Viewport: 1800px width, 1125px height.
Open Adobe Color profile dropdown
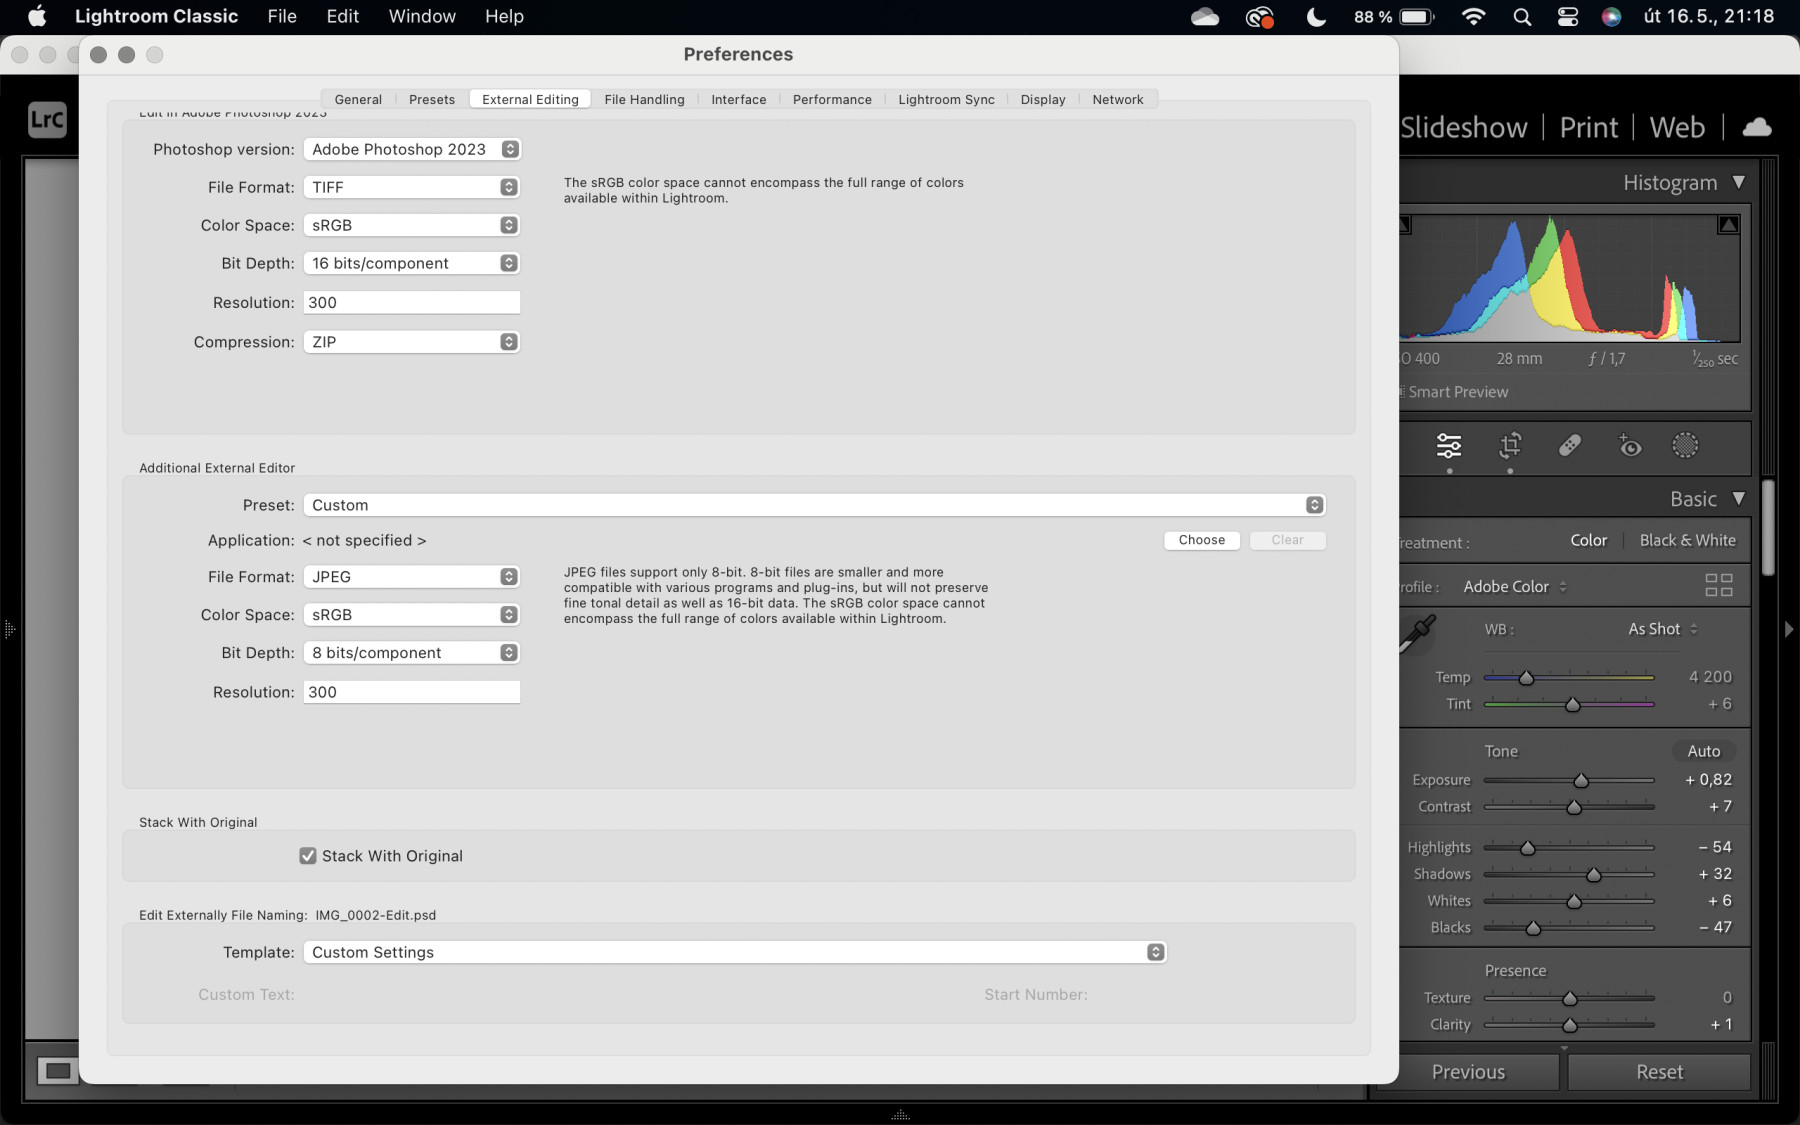click(x=1515, y=587)
